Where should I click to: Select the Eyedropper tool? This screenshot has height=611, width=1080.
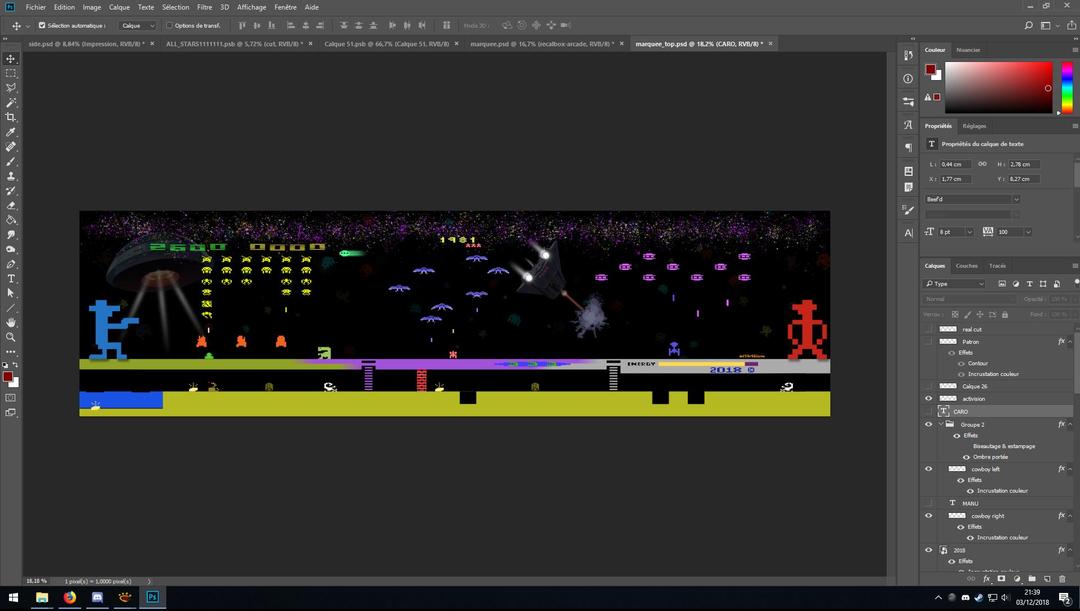click(10, 132)
